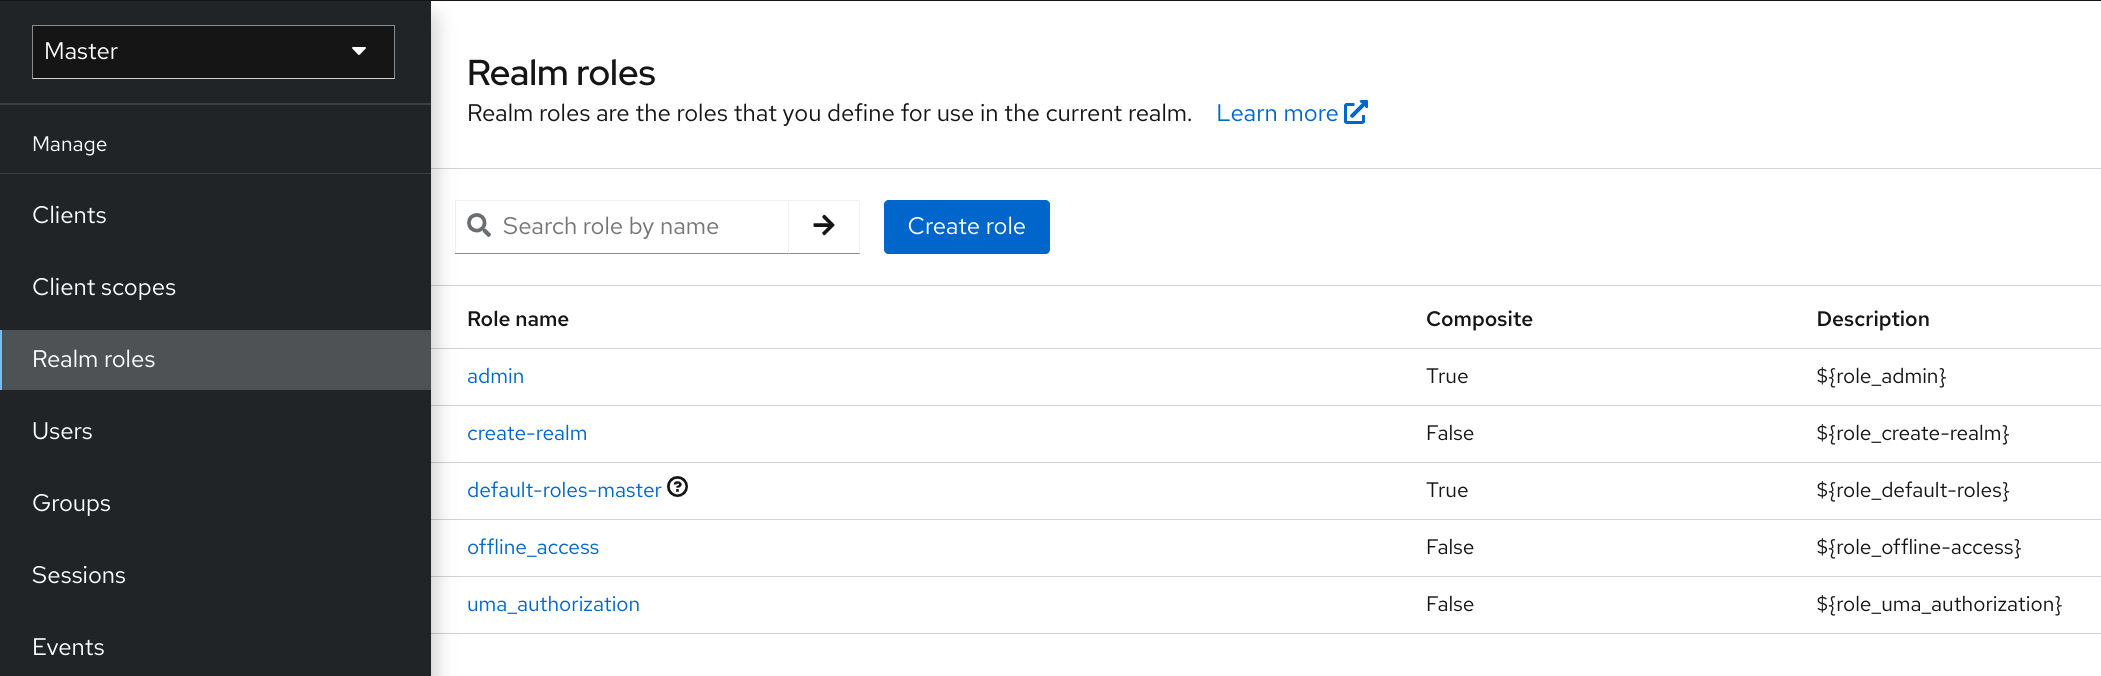The width and height of the screenshot is (2101, 676).
Task: Click inside Search role by name field
Action: 640,226
